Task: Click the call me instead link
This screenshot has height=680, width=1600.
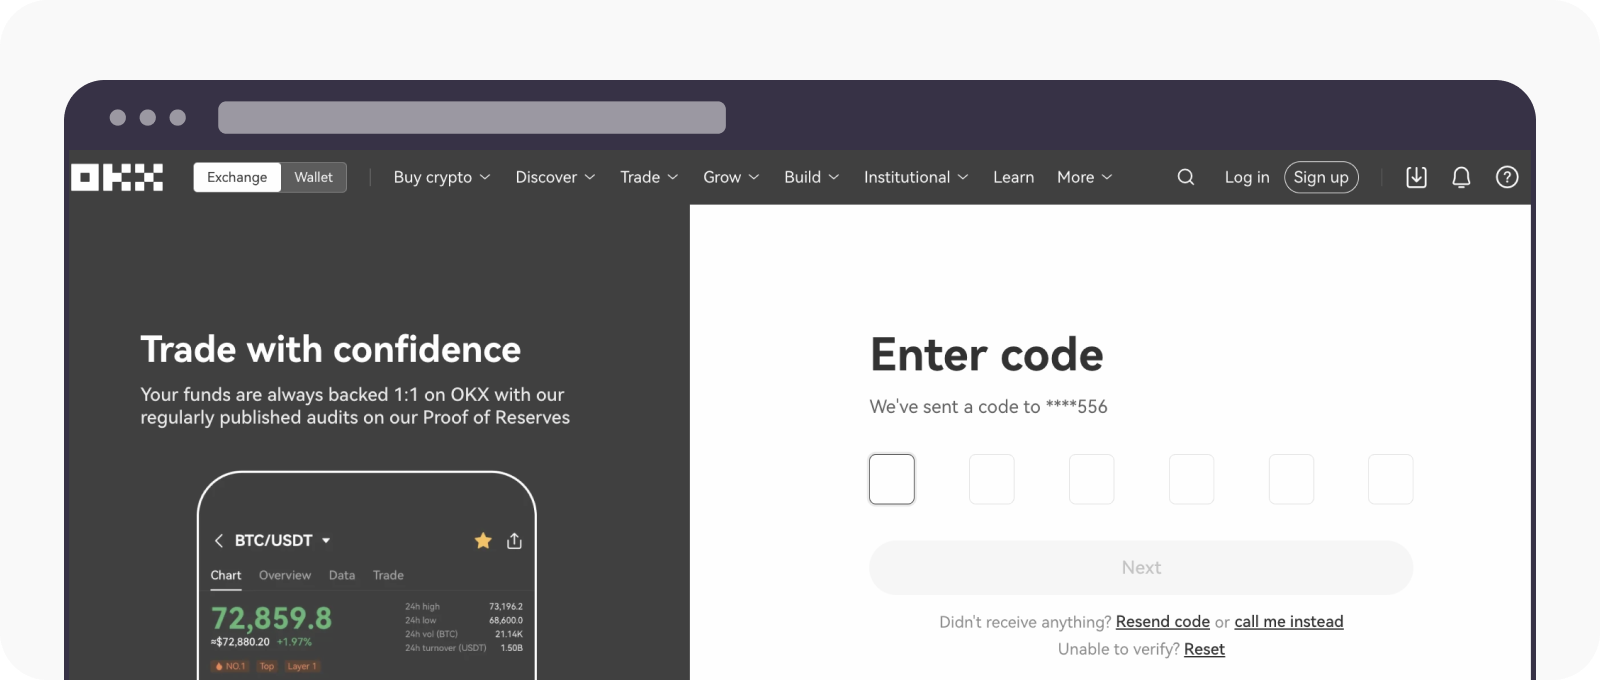Action: pyautogui.click(x=1288, y=622)
